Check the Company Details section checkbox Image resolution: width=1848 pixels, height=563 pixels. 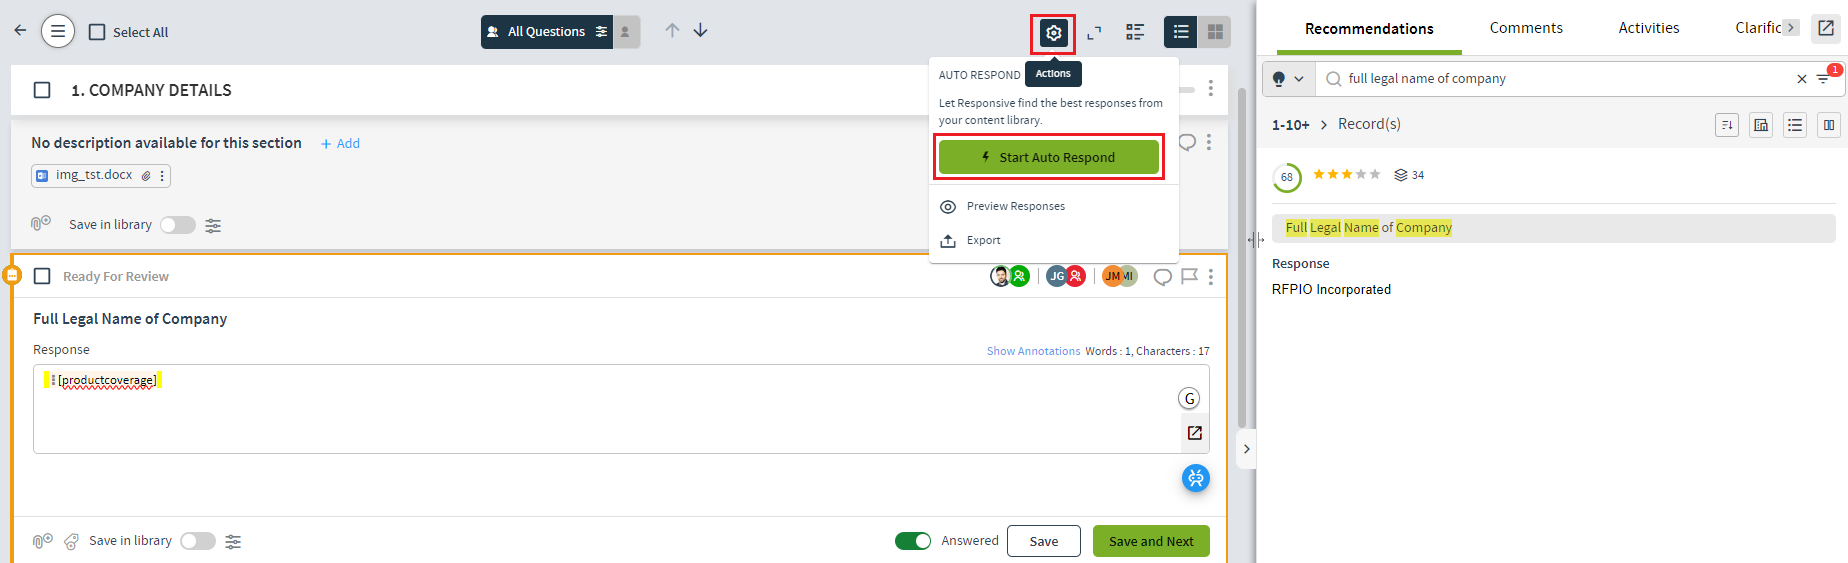click(42, 90)
